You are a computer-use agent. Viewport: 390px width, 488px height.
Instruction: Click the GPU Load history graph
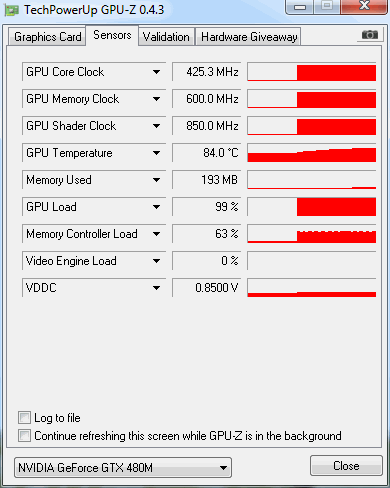tap(312, 207)
